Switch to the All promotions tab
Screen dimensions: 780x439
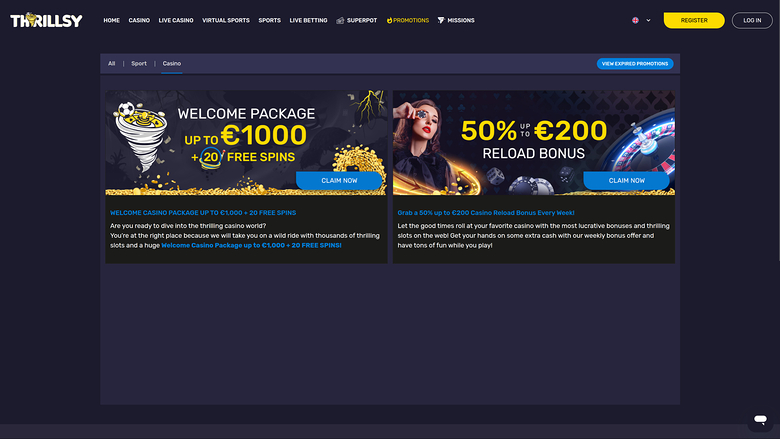coord(111,64)
